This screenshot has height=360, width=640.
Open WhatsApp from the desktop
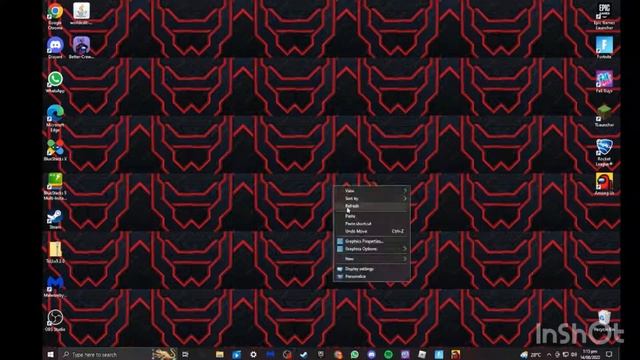pos(55,82)
